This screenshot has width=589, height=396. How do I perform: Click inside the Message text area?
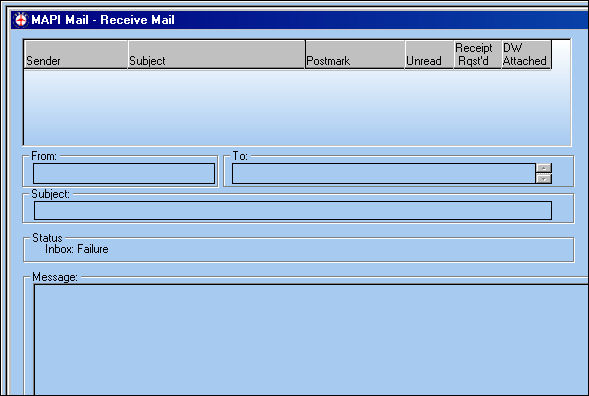tap(311, 339)
